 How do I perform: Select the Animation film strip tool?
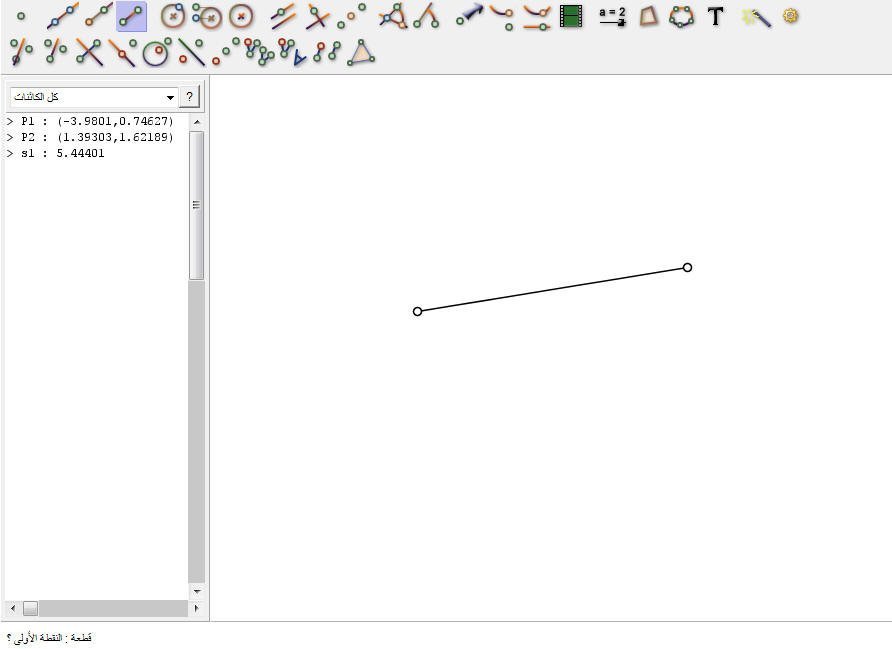[x=571, y=16]
